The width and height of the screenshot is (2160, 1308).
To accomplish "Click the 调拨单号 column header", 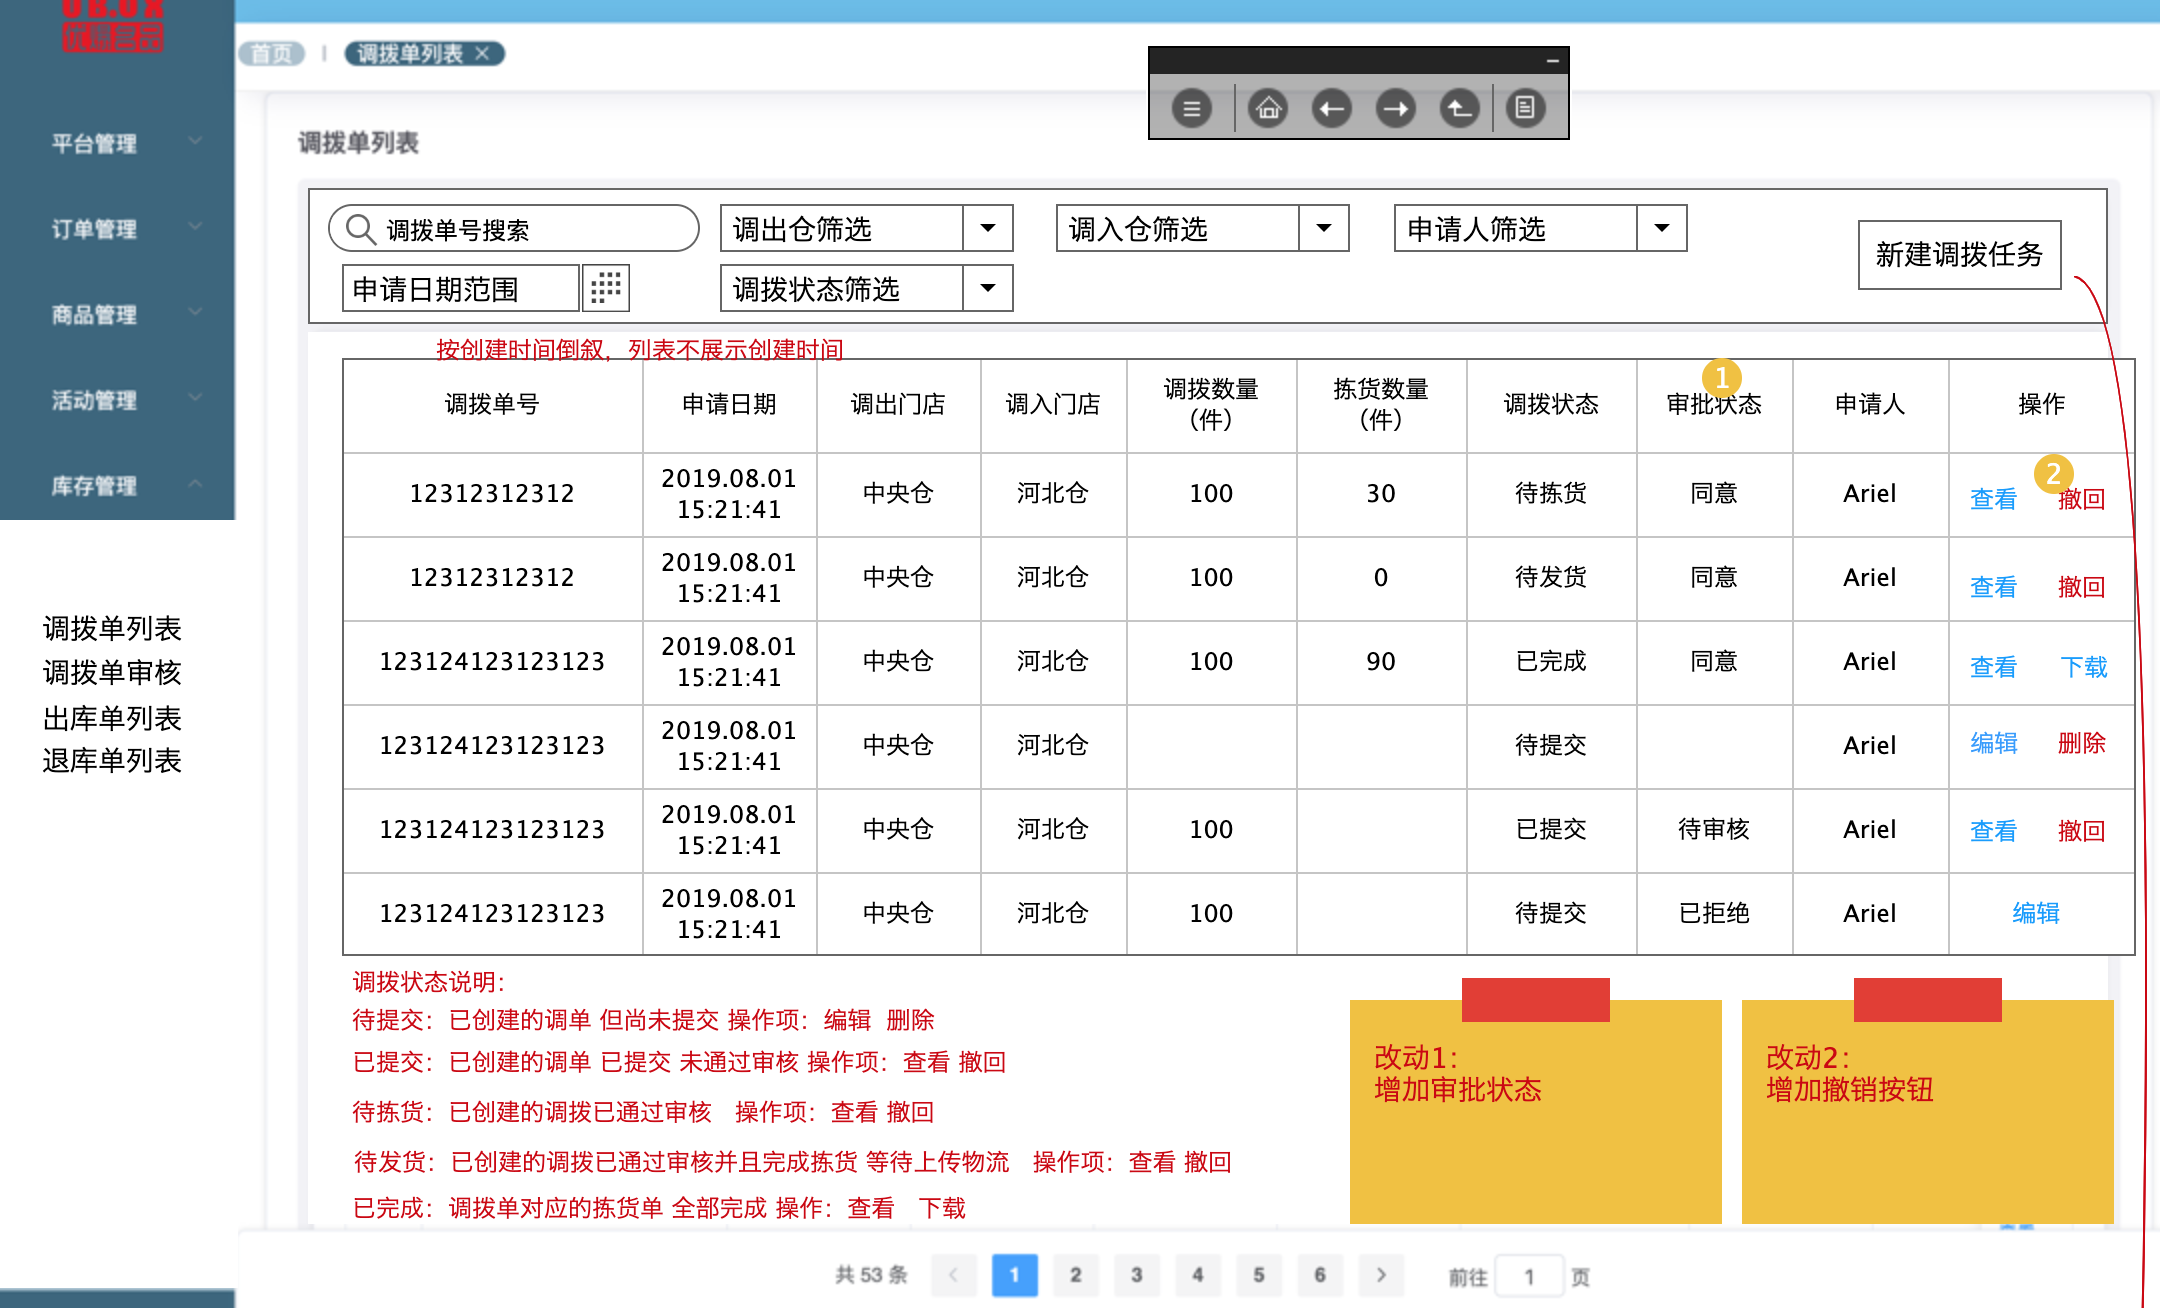I will coord(492,404).
